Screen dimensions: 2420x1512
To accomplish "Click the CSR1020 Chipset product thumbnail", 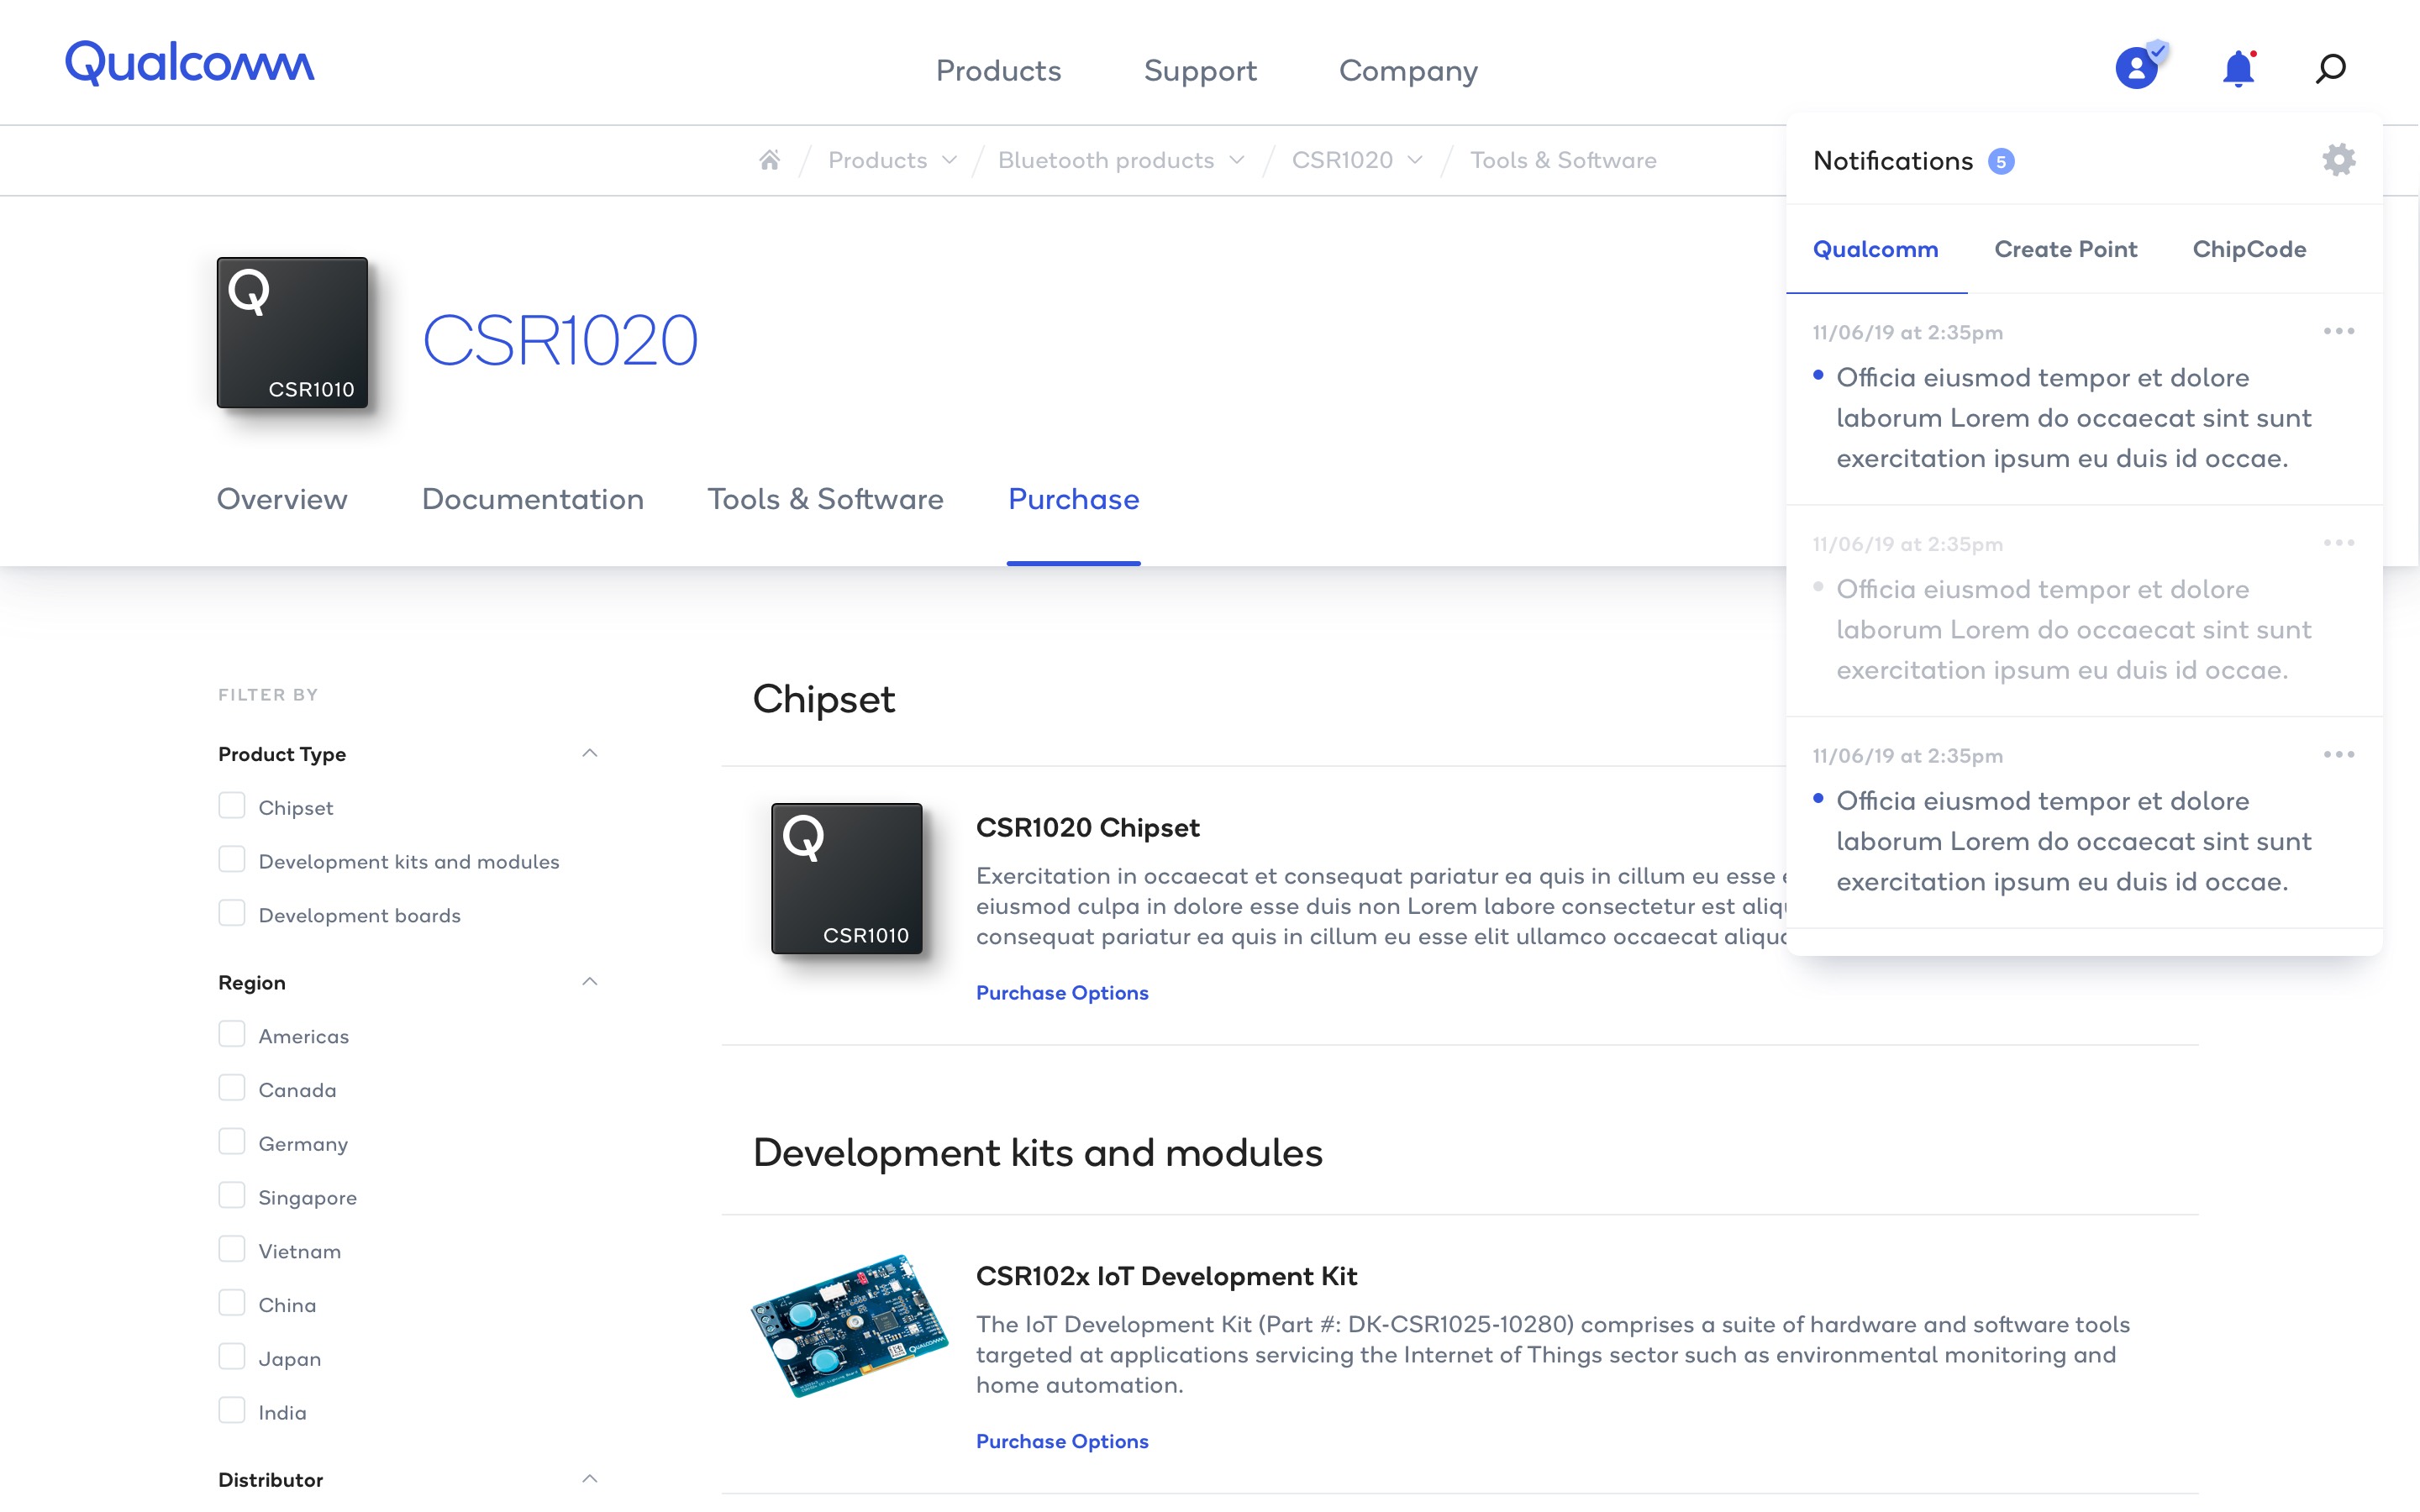I will pos(847,878).
